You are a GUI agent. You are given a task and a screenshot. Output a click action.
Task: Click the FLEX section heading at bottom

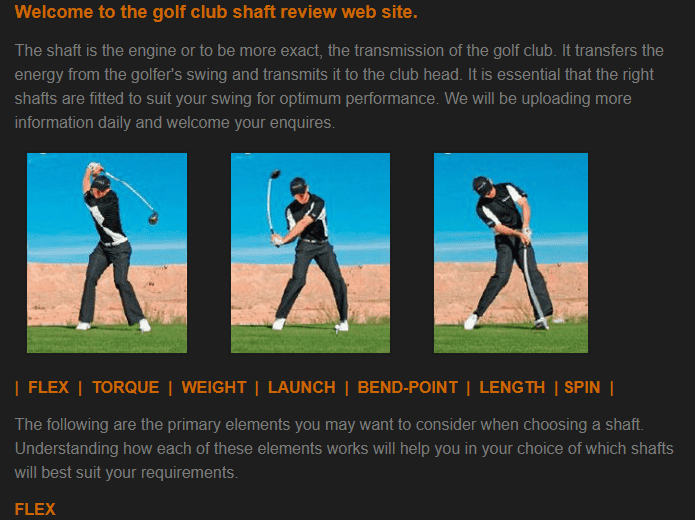(x=35, y=509)
